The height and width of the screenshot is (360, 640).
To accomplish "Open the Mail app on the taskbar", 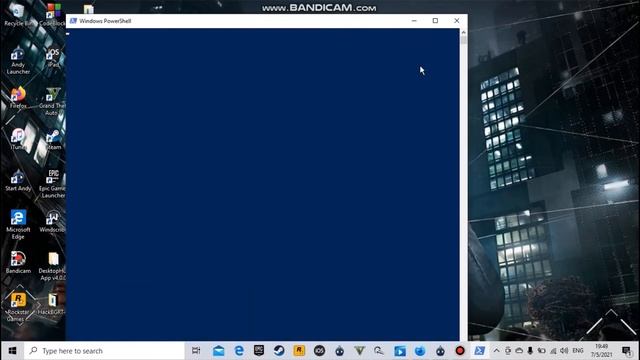I will coord(218,351).
